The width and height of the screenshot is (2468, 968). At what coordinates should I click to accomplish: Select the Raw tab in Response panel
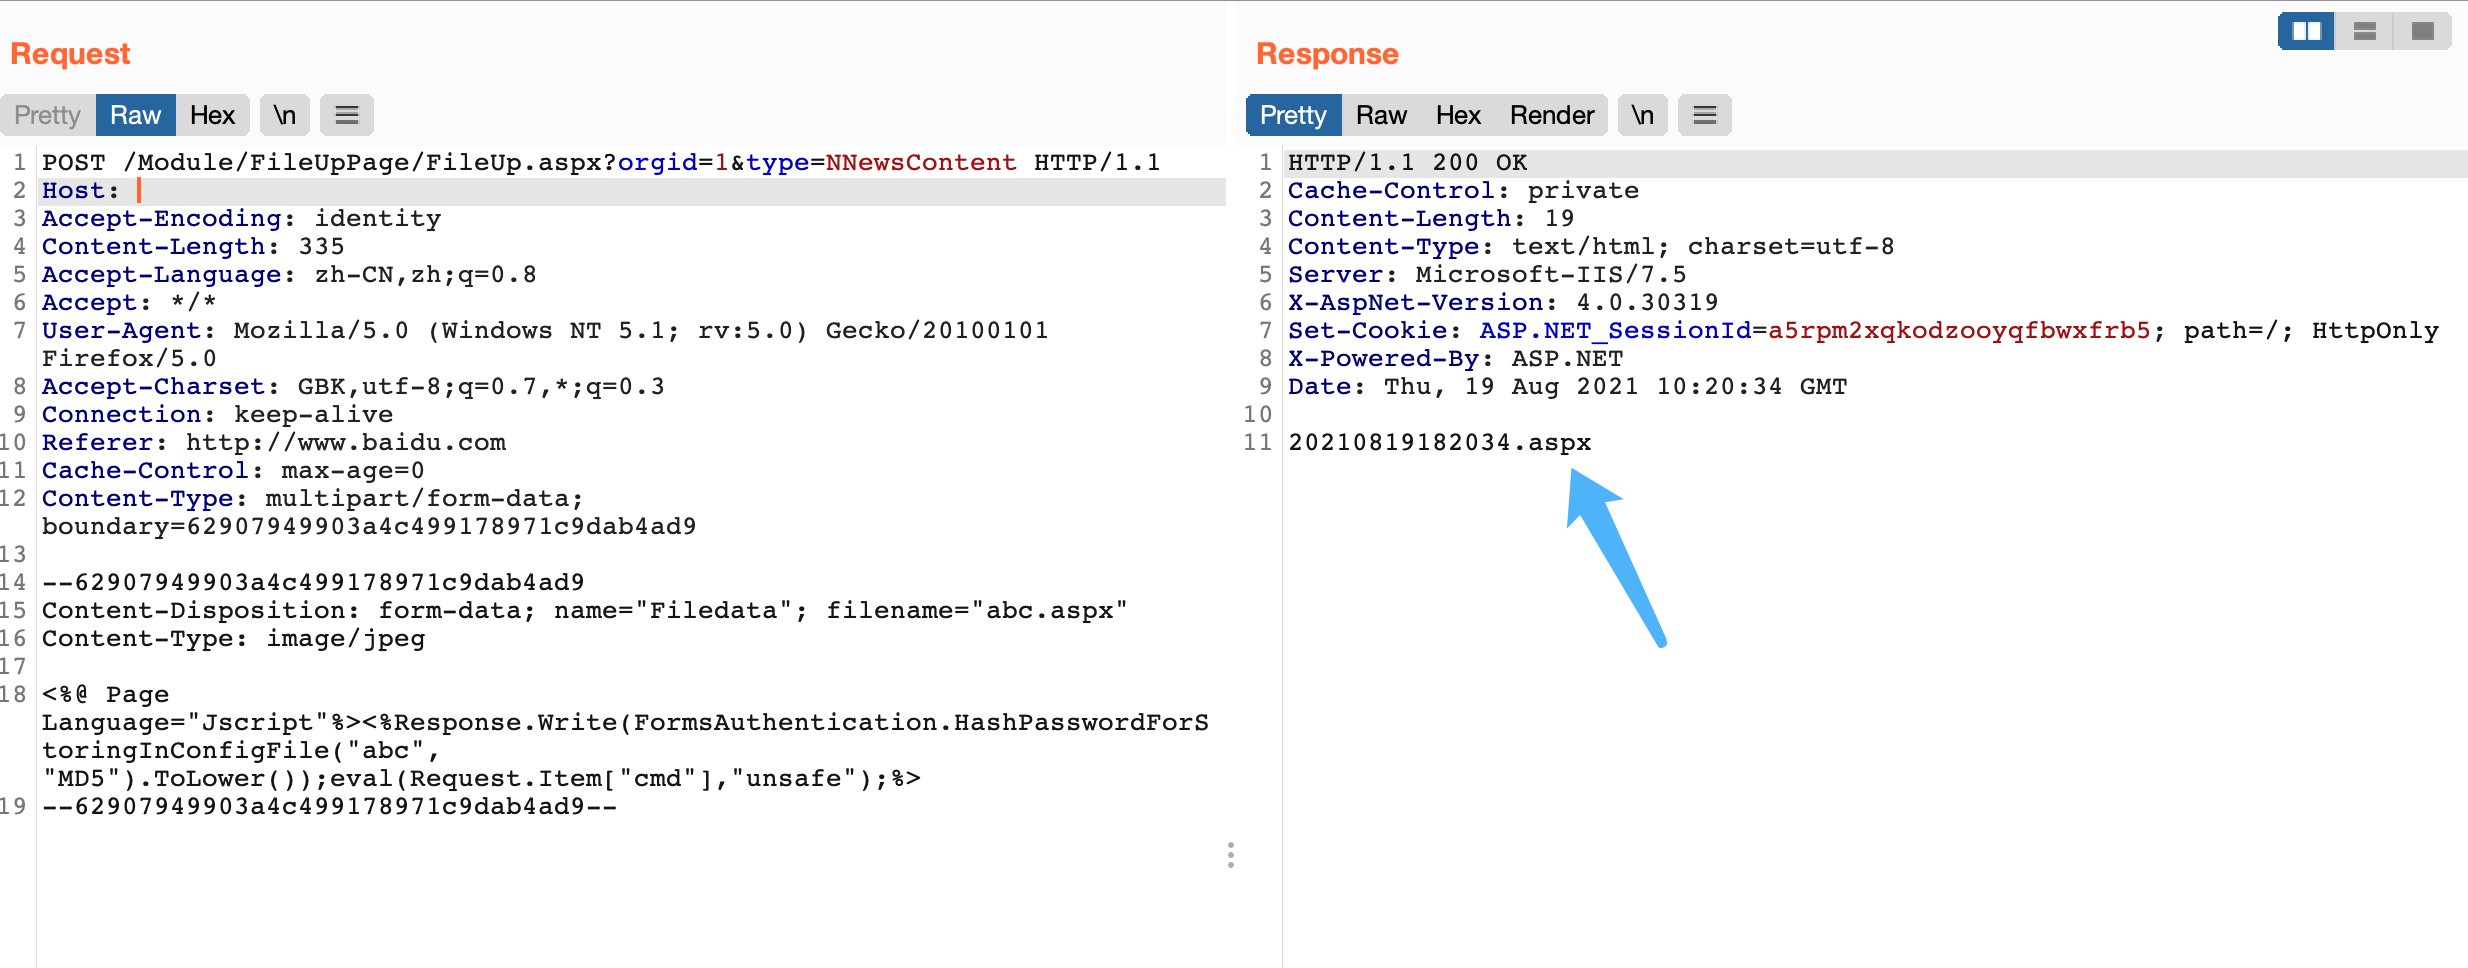click(1381, 115)
